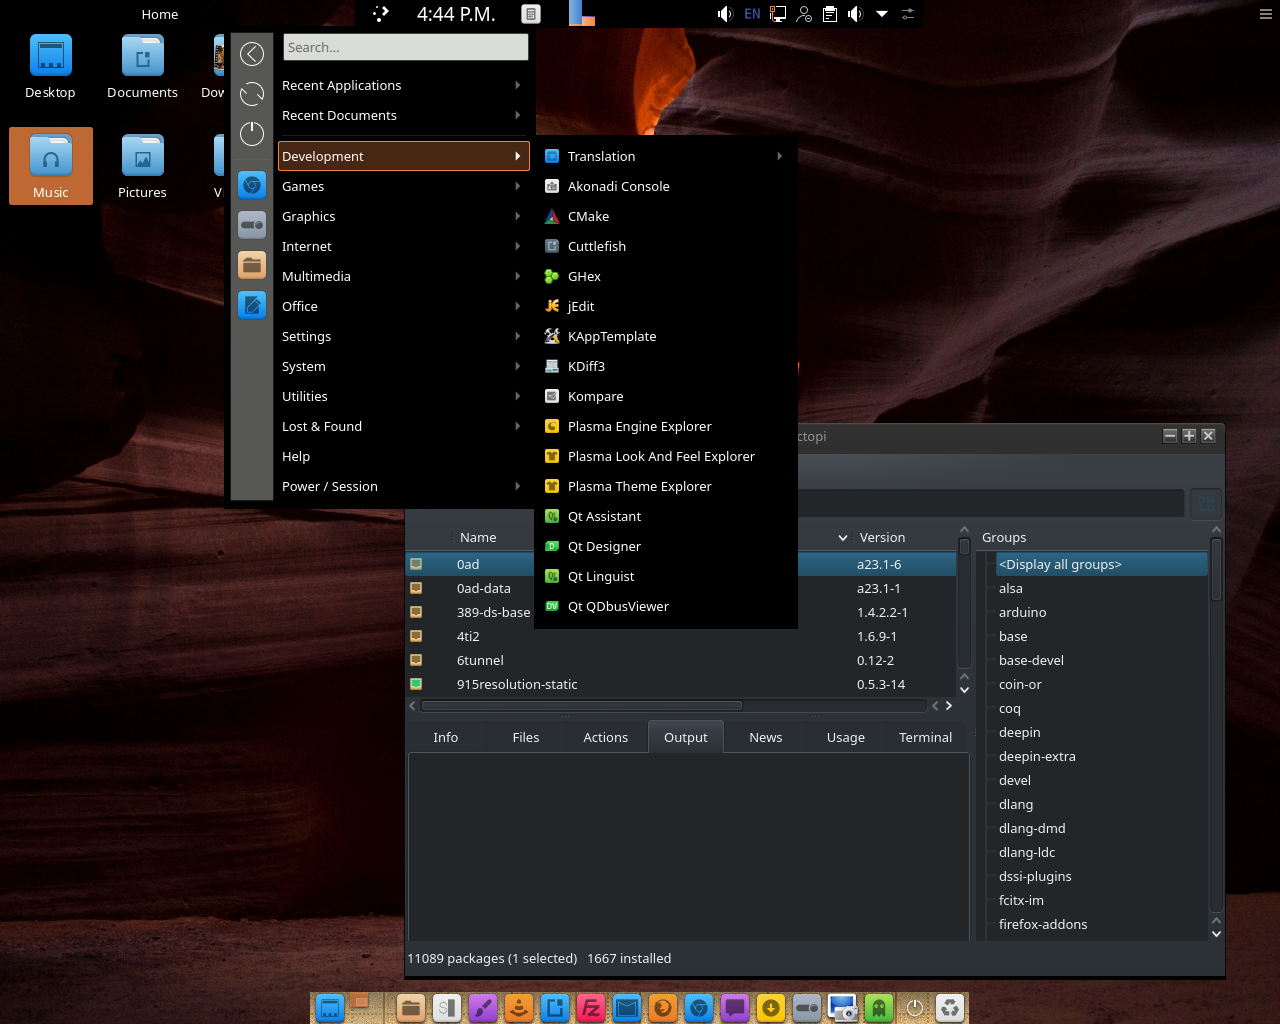Screen dimensions: 1280x1024
Task: Open the Desktop folder icon
Action: [x=50, y=68]
